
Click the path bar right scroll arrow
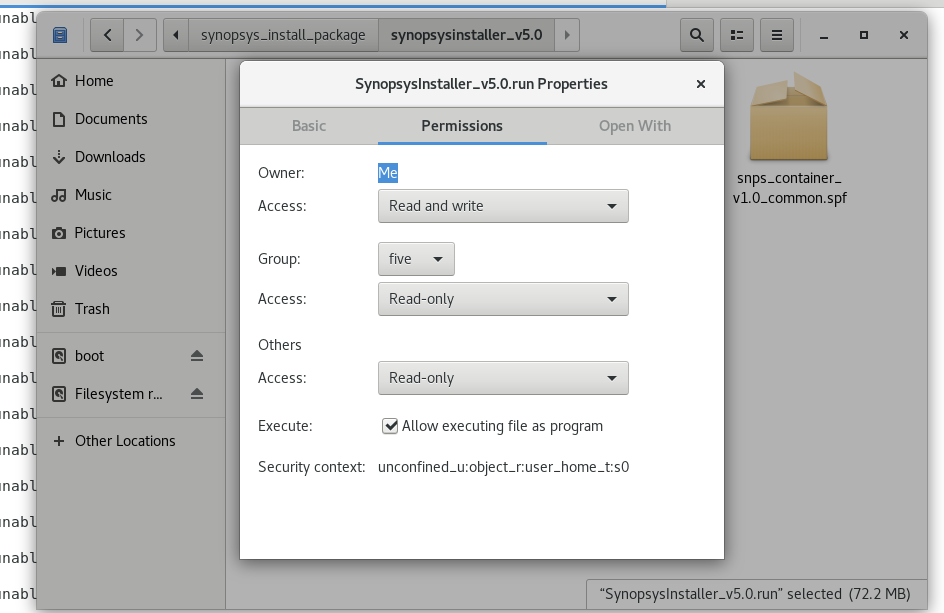click(567, 35)
